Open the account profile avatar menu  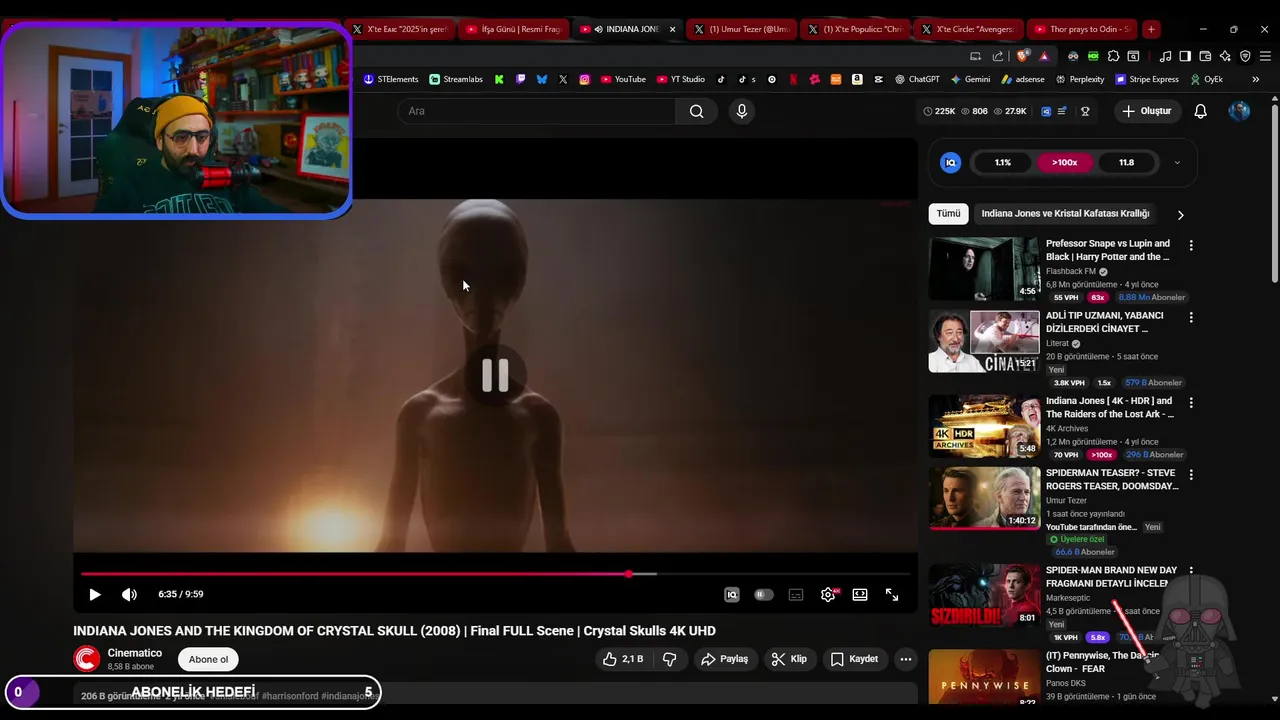click(1239, 111)
